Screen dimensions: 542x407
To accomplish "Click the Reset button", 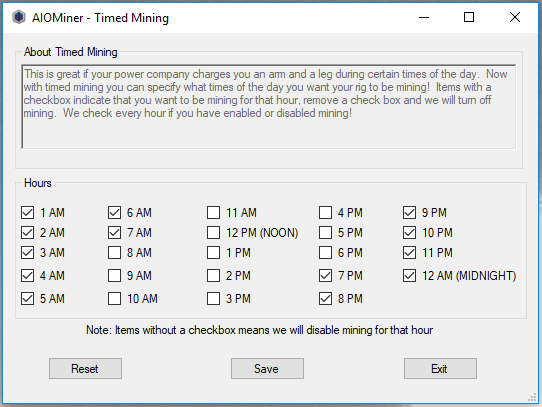I will (x=85, y=369).
